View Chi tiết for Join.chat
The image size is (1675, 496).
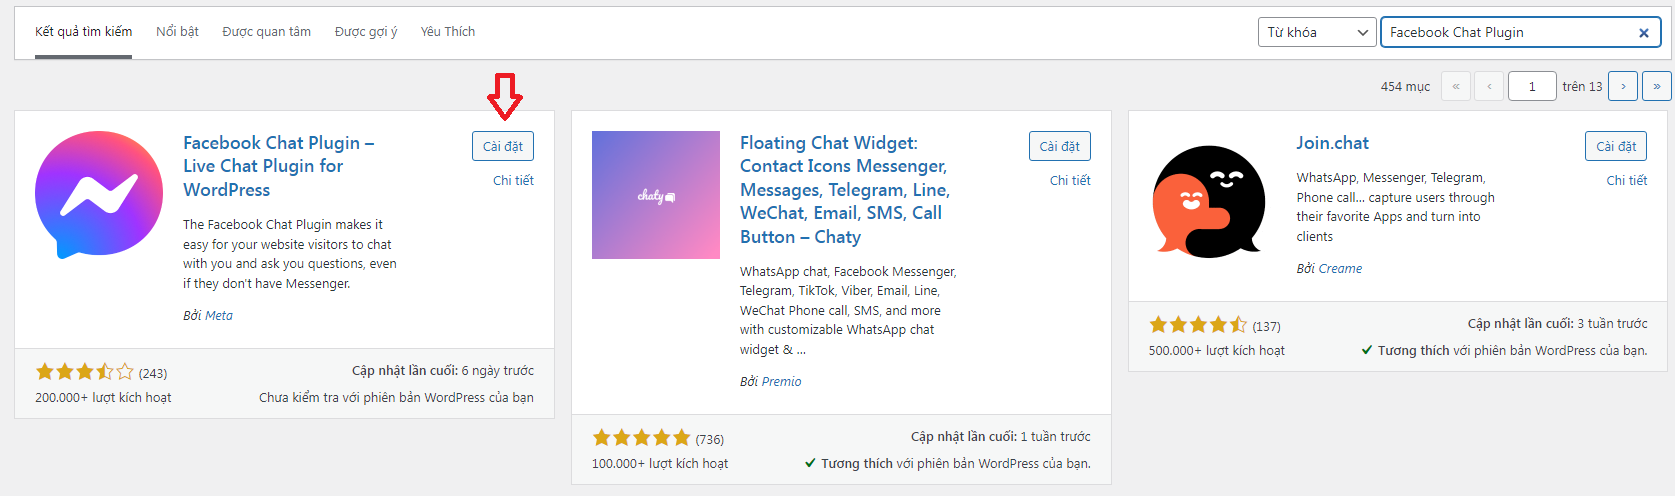1626,180
